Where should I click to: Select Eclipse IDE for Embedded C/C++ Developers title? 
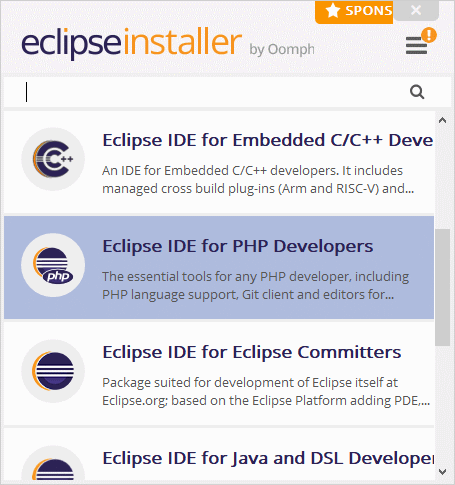tap(267, 140)
